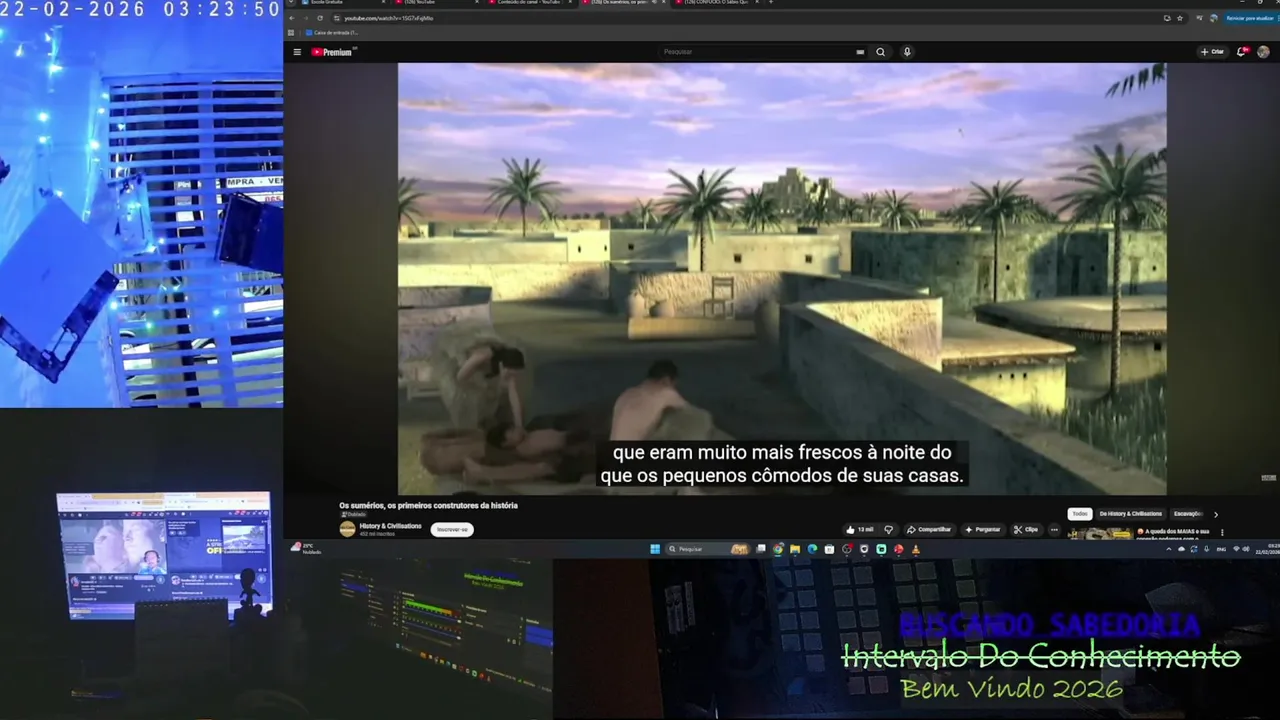1280x720 pixels.
Task: Go back with browser back arrow
Action: (x=292, y=18)
